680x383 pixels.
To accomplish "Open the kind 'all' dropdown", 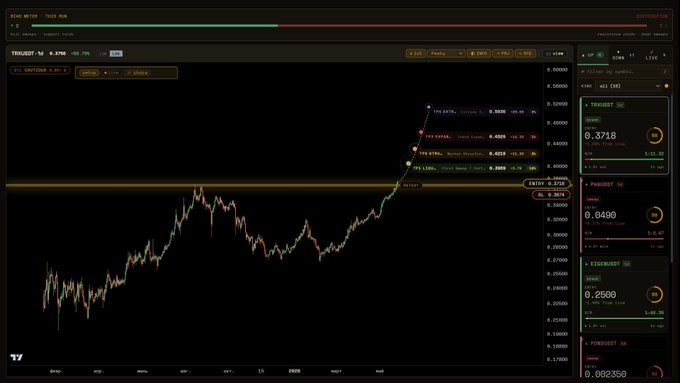I will pyautogui.click(x=628, y=86).
